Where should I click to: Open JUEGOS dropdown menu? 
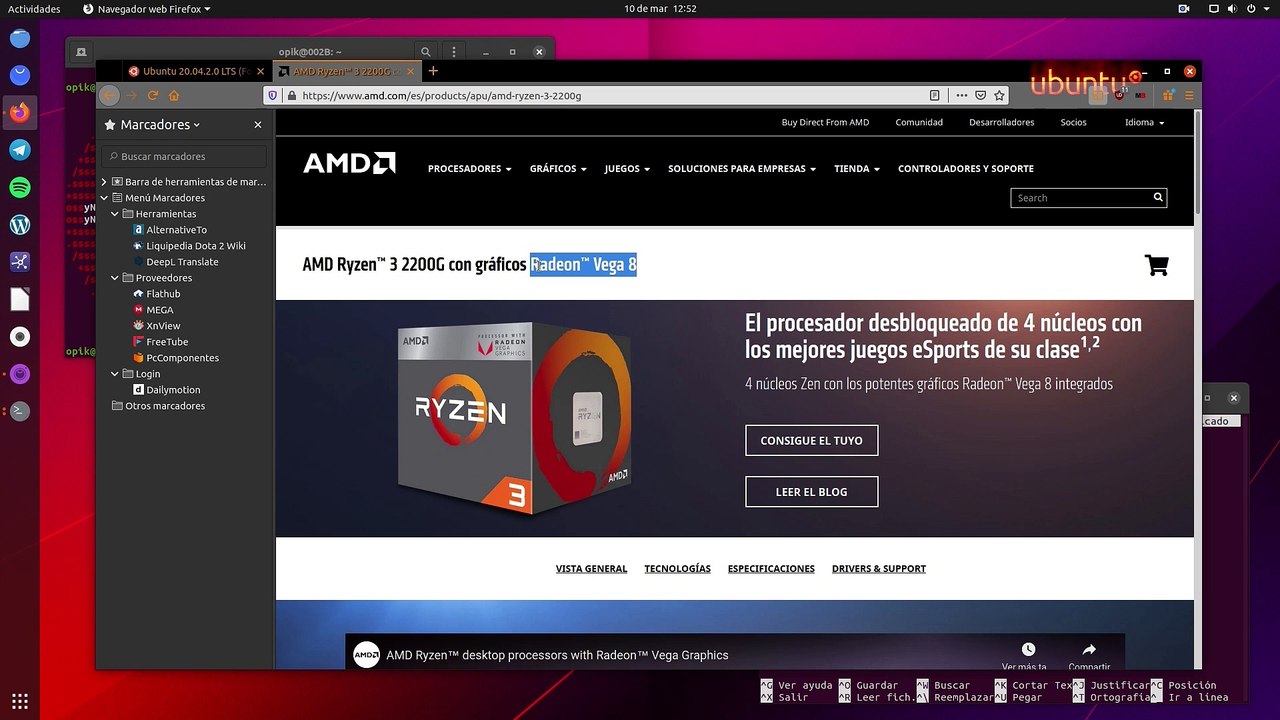[x=627, y=169]
